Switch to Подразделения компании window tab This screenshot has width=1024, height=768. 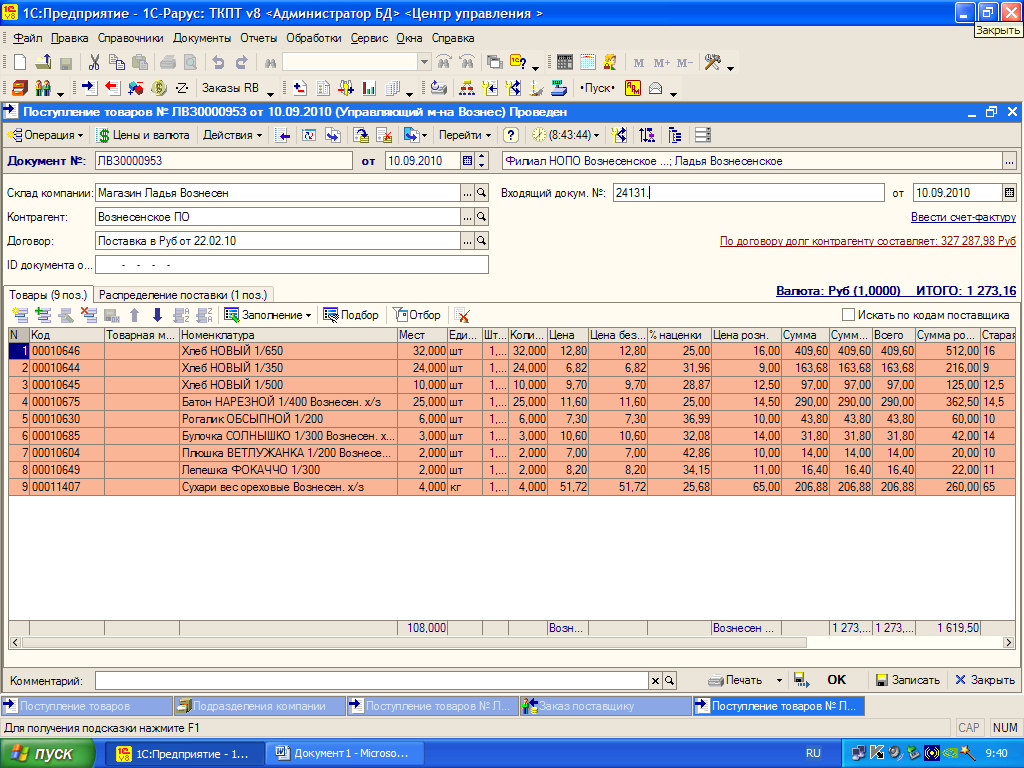point(259,706)
